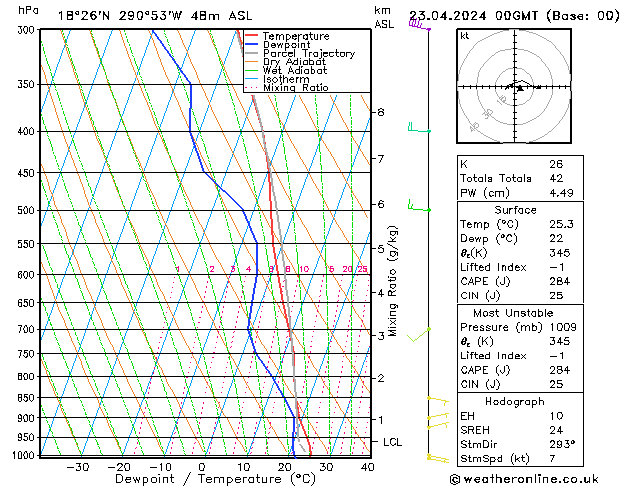Screen dimensions: 629x486
Task: Click the PW (cm) value 4.49
Action: 561,192
